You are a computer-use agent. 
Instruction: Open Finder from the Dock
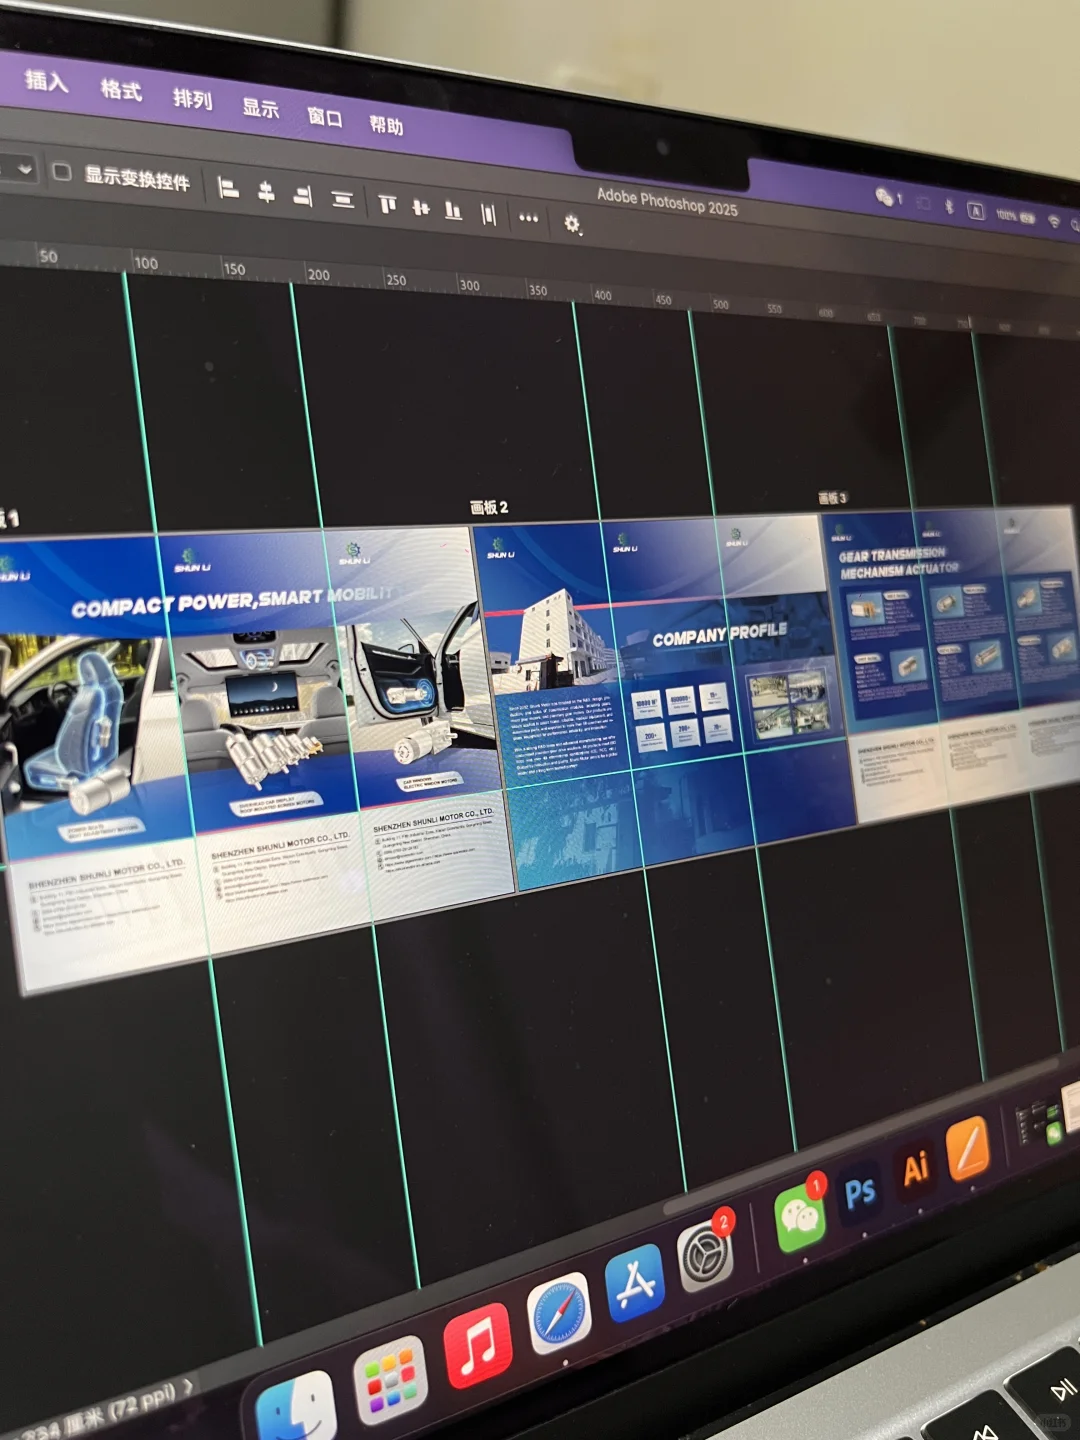pyautogui.click(x=297, y=1409)
